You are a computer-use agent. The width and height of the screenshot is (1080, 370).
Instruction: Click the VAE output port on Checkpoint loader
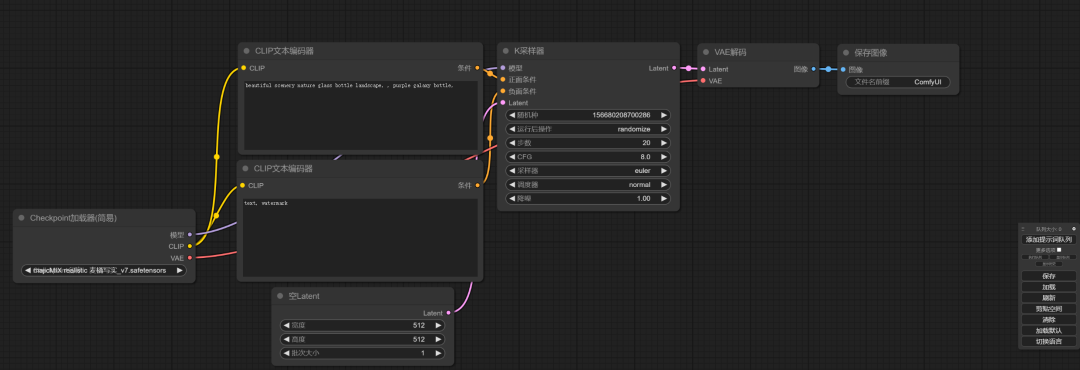point(189,258)
